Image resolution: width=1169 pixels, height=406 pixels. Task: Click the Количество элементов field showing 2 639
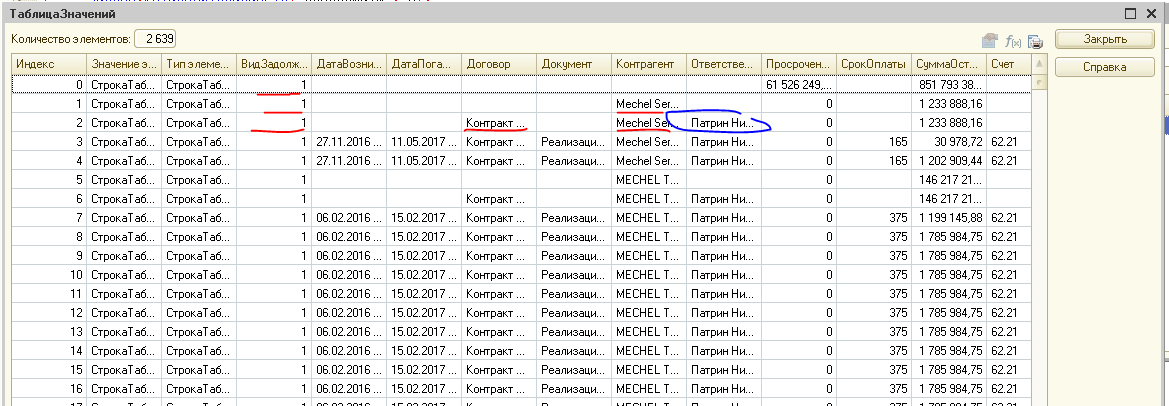[x=155, y=39]
